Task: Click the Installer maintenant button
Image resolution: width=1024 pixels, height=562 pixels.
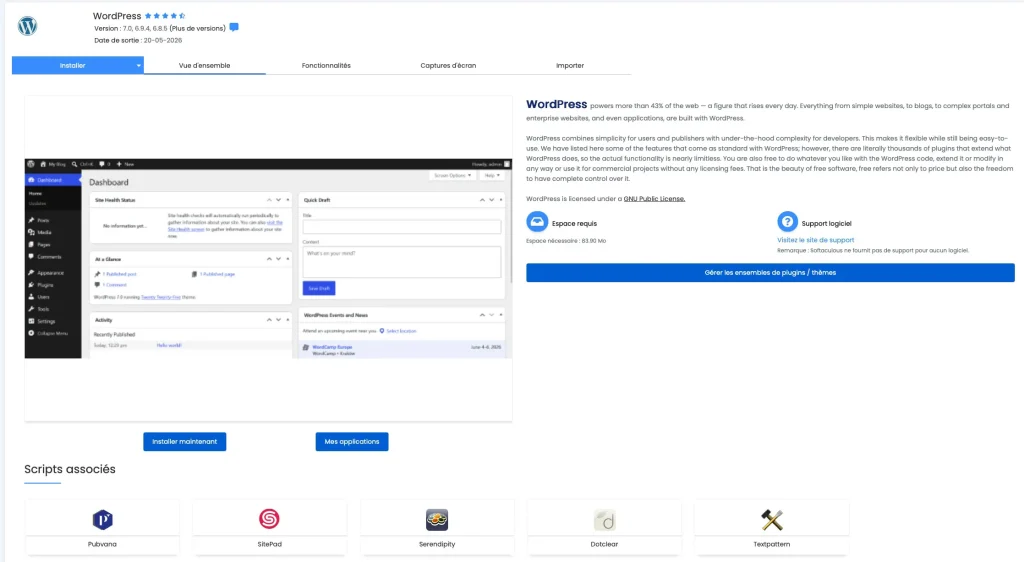Action: tap(185, 442)
